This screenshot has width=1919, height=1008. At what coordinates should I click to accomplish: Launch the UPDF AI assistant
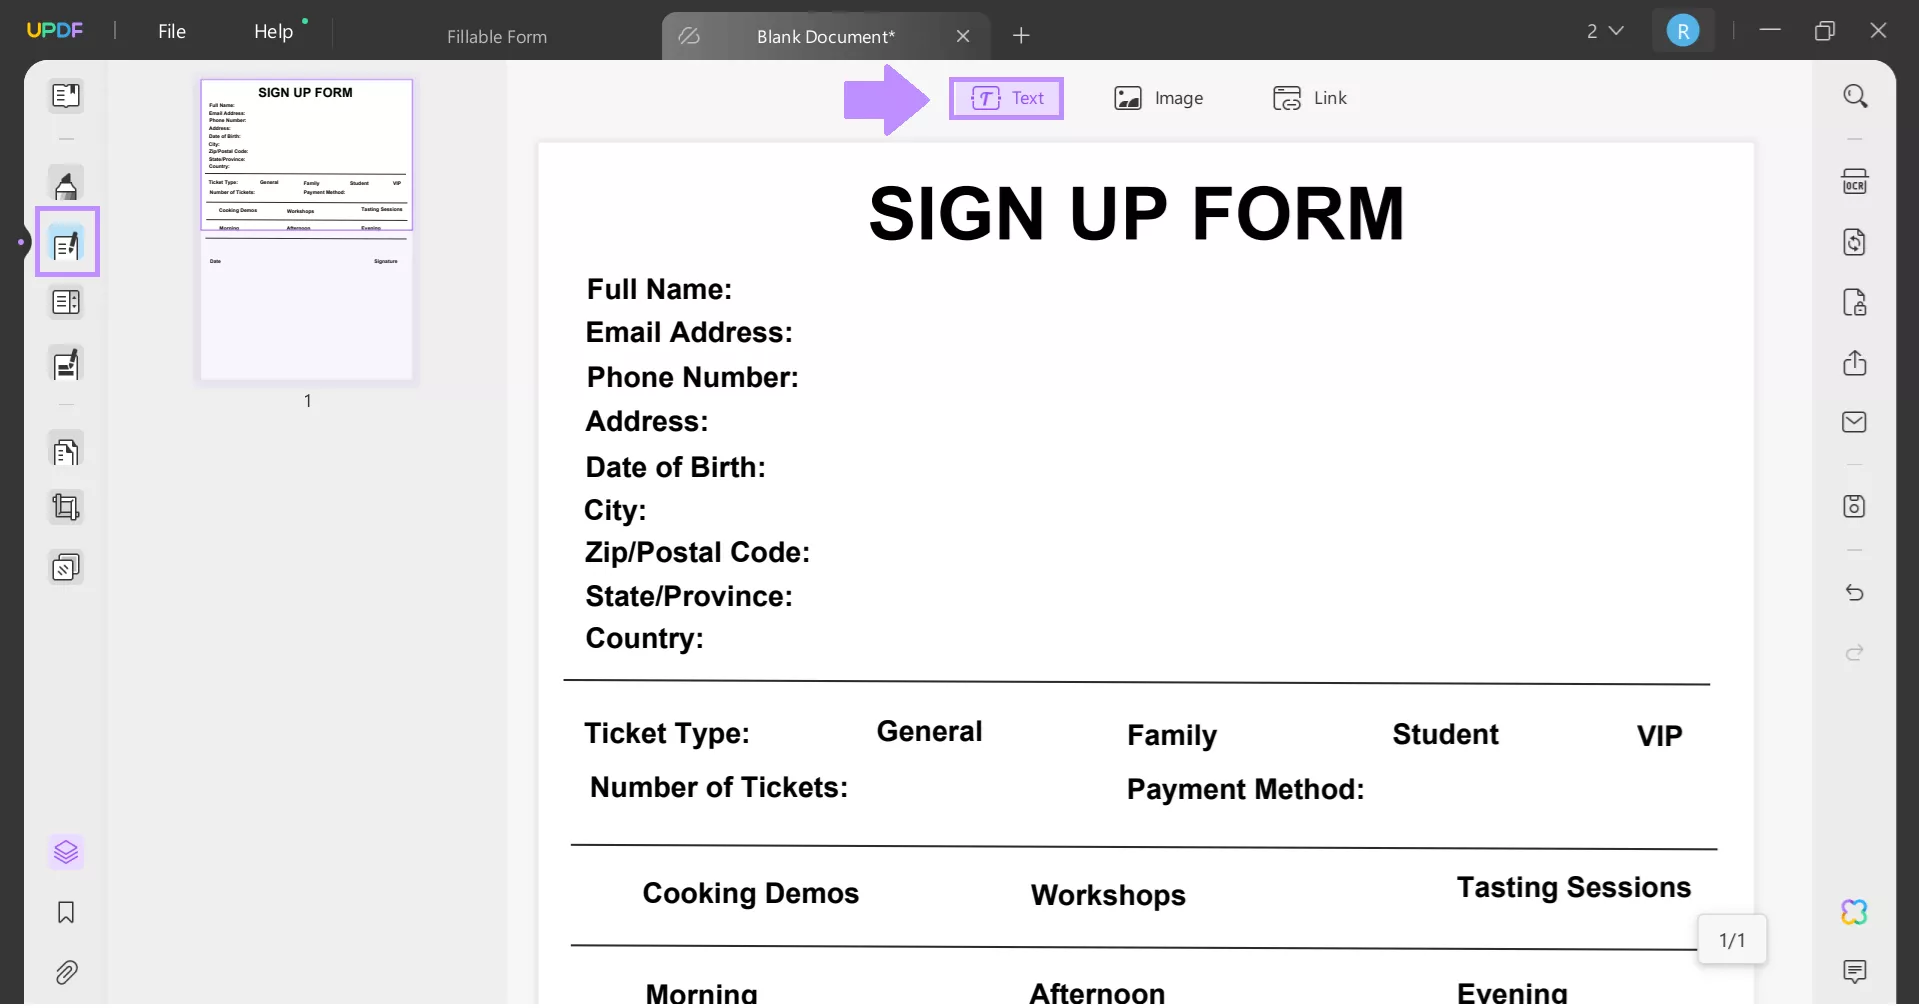[1855, 912]
